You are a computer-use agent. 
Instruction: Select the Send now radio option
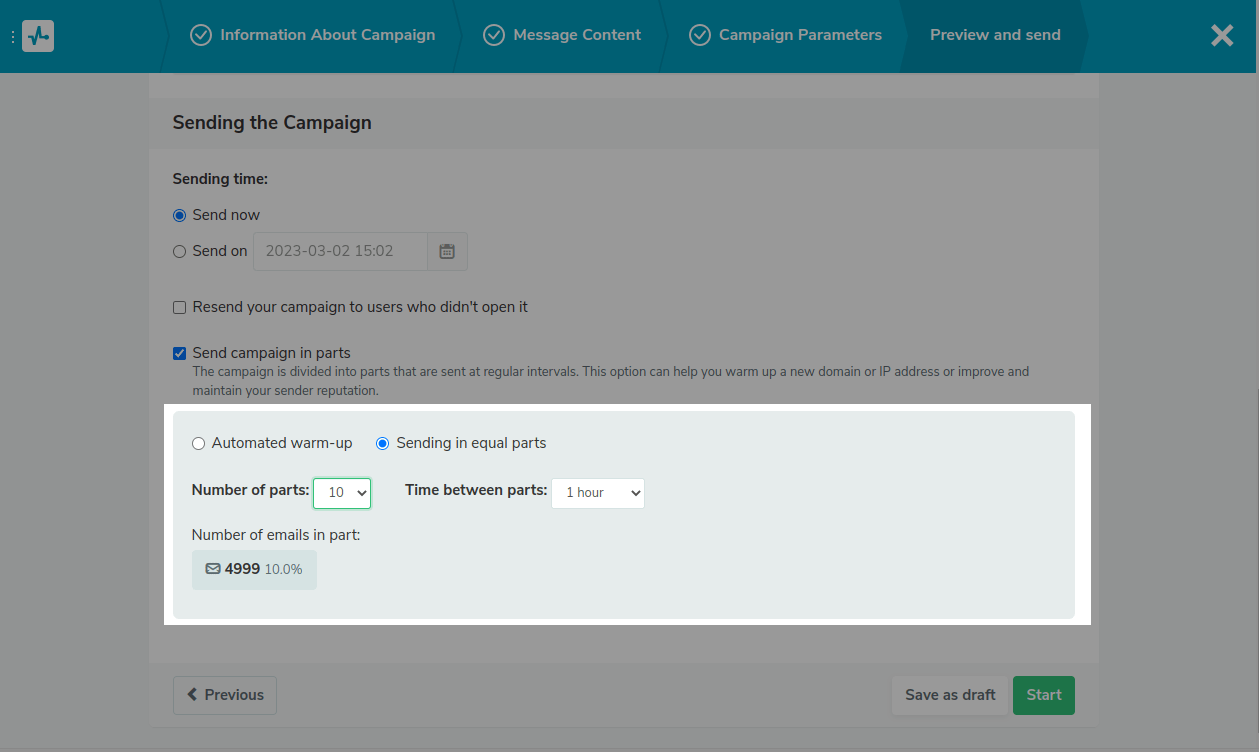tap(180, 215)
